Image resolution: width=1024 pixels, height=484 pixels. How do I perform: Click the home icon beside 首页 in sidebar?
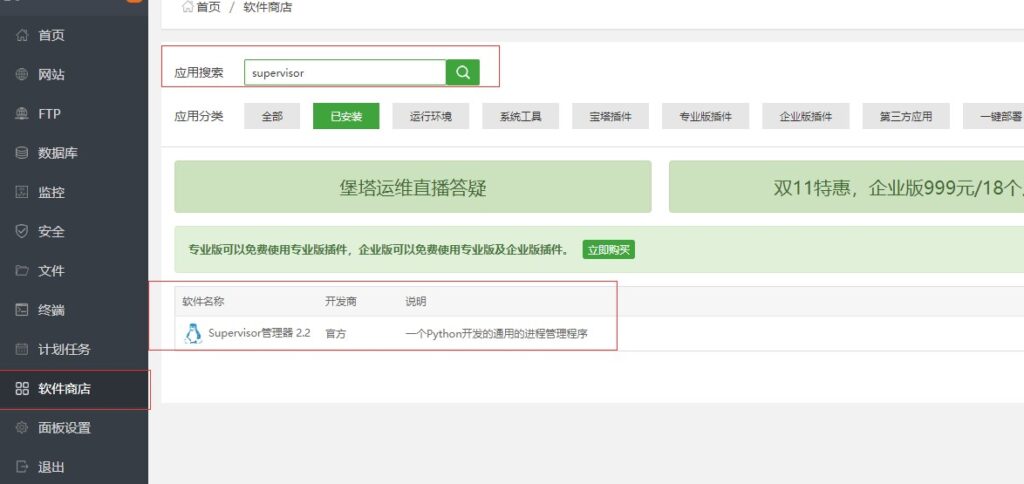[x=22, y=35]
